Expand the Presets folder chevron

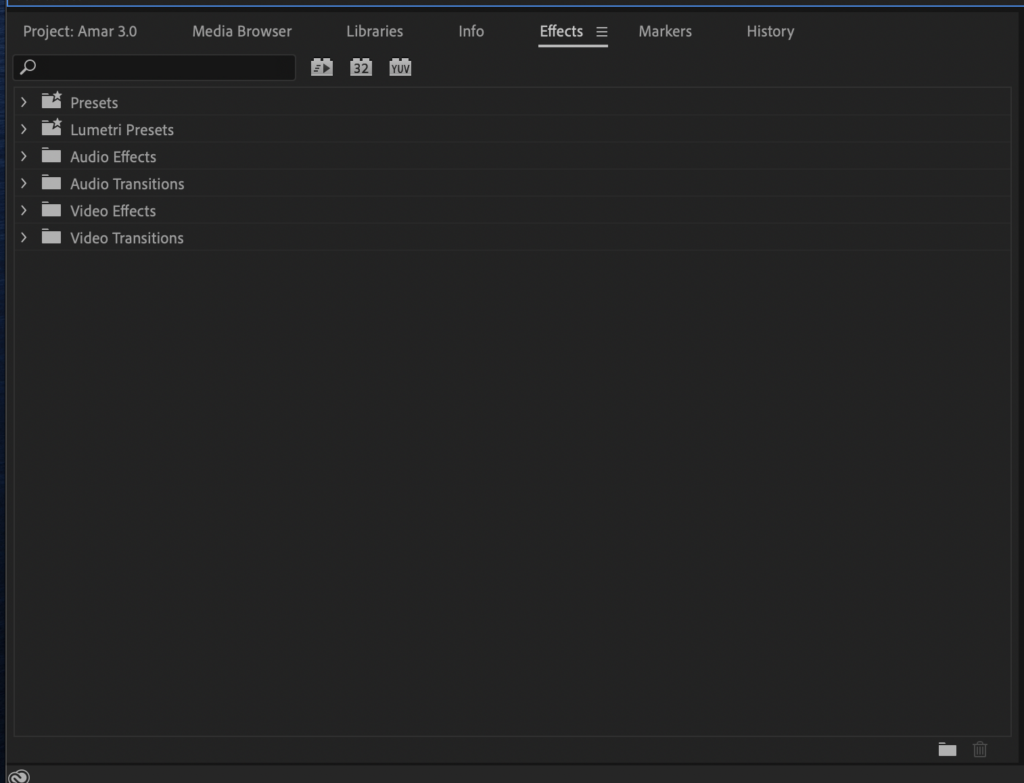pos(24,102)
